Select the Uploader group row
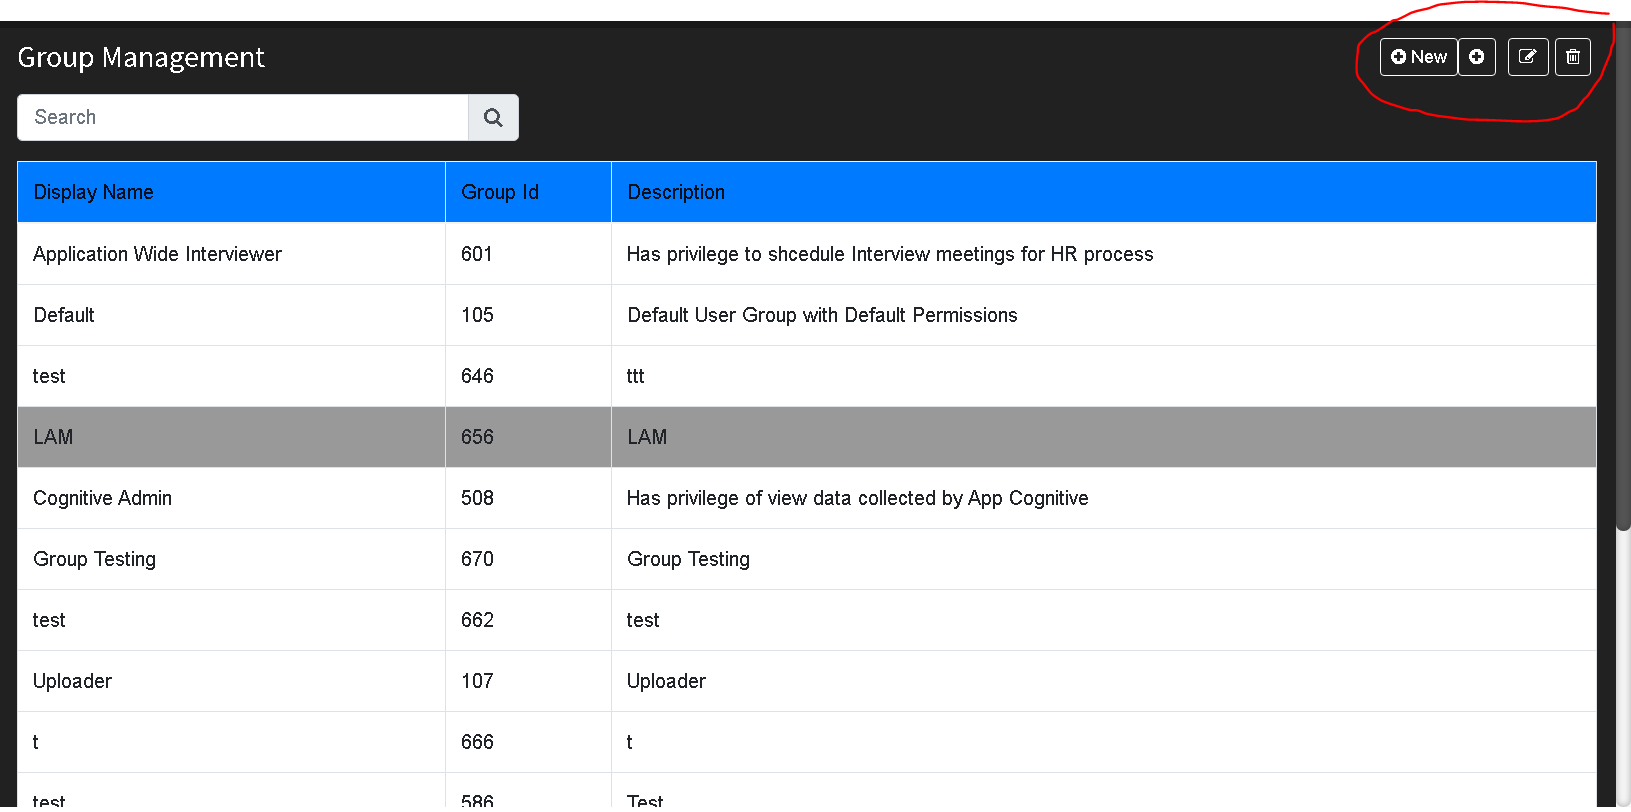This screenshot has width=1631, height=812. click(x=807, y=681)
